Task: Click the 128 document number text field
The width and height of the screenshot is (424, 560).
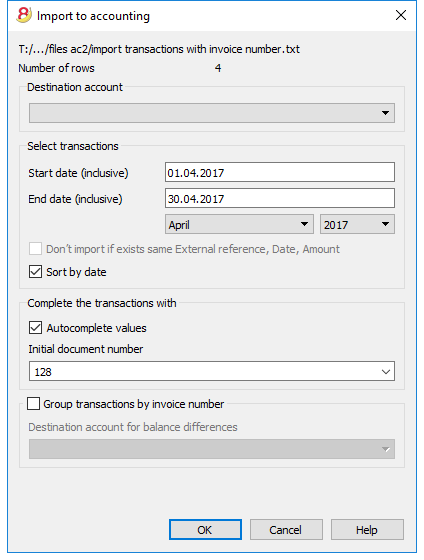Action: 204,371
